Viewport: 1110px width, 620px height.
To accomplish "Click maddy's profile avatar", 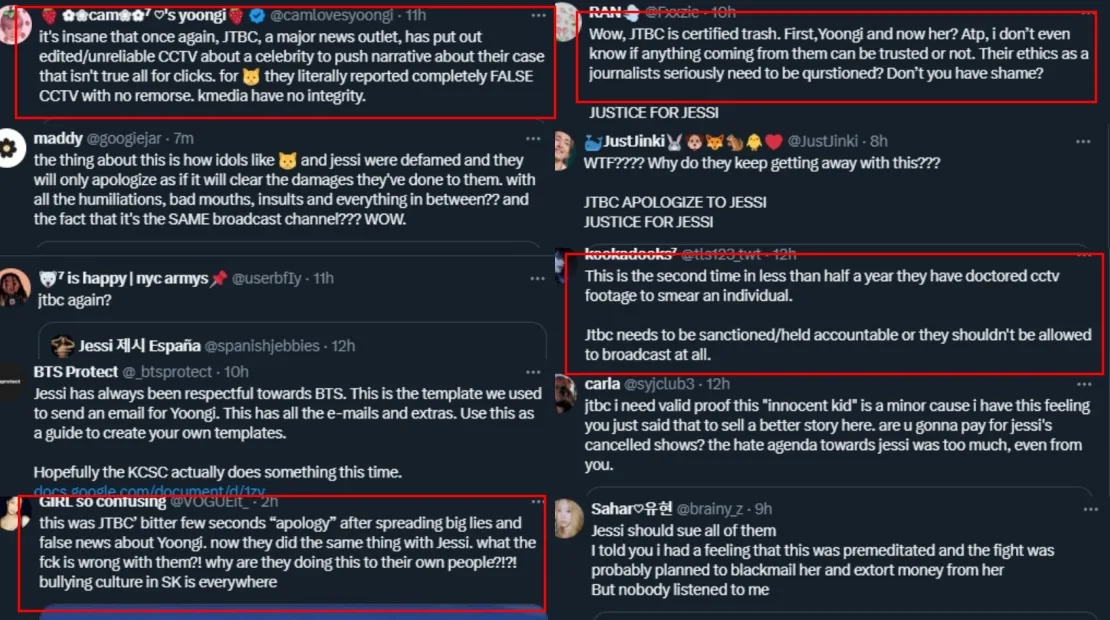I will tap(12, 148).
